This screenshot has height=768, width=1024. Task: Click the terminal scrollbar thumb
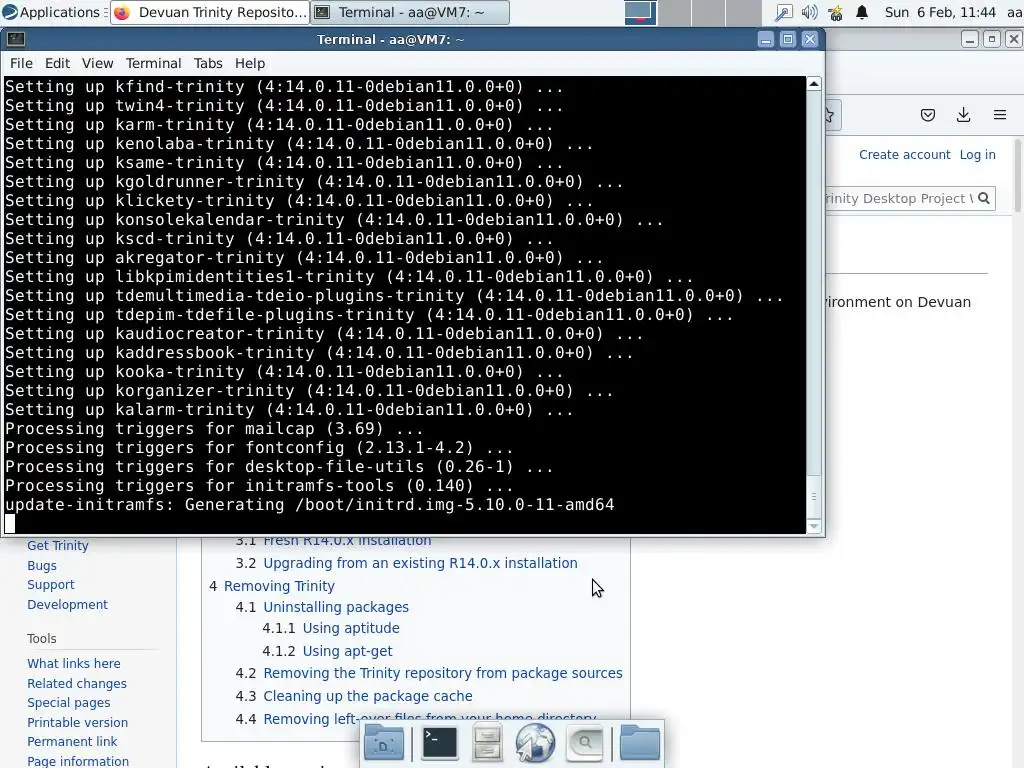click(x=814, y=496)
